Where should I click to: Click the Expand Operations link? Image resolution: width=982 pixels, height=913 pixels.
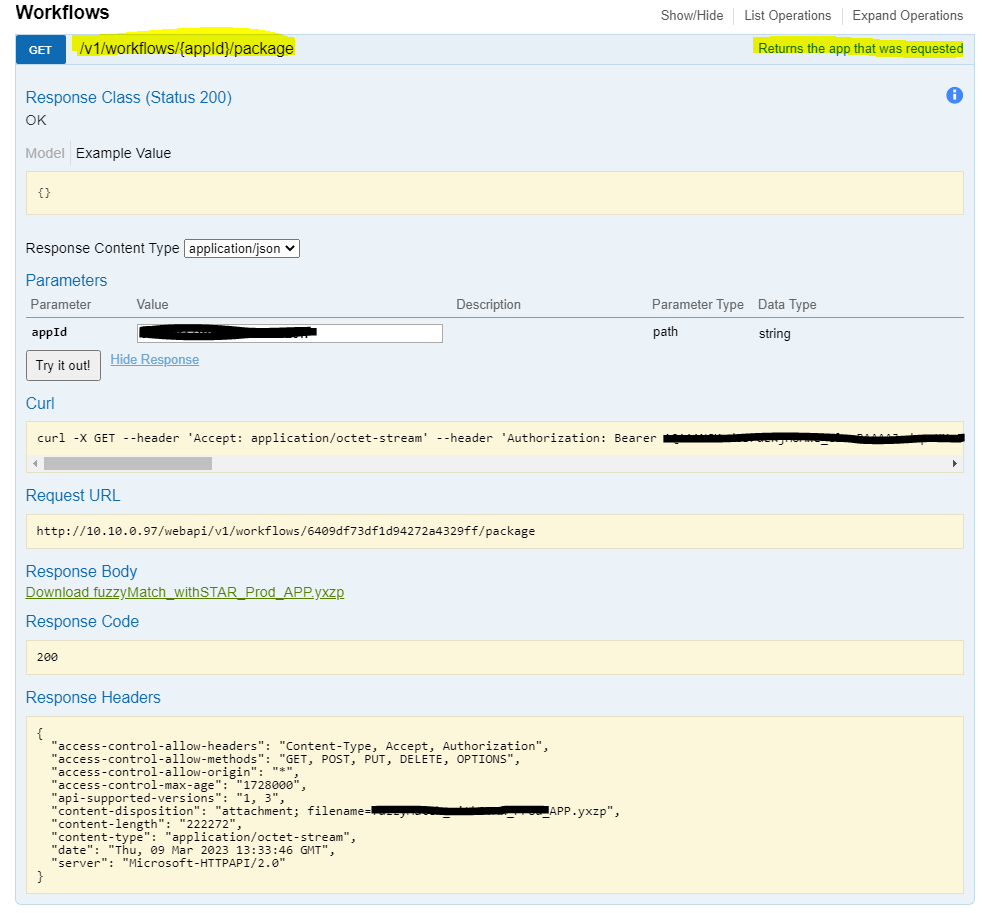click(907, 15)
